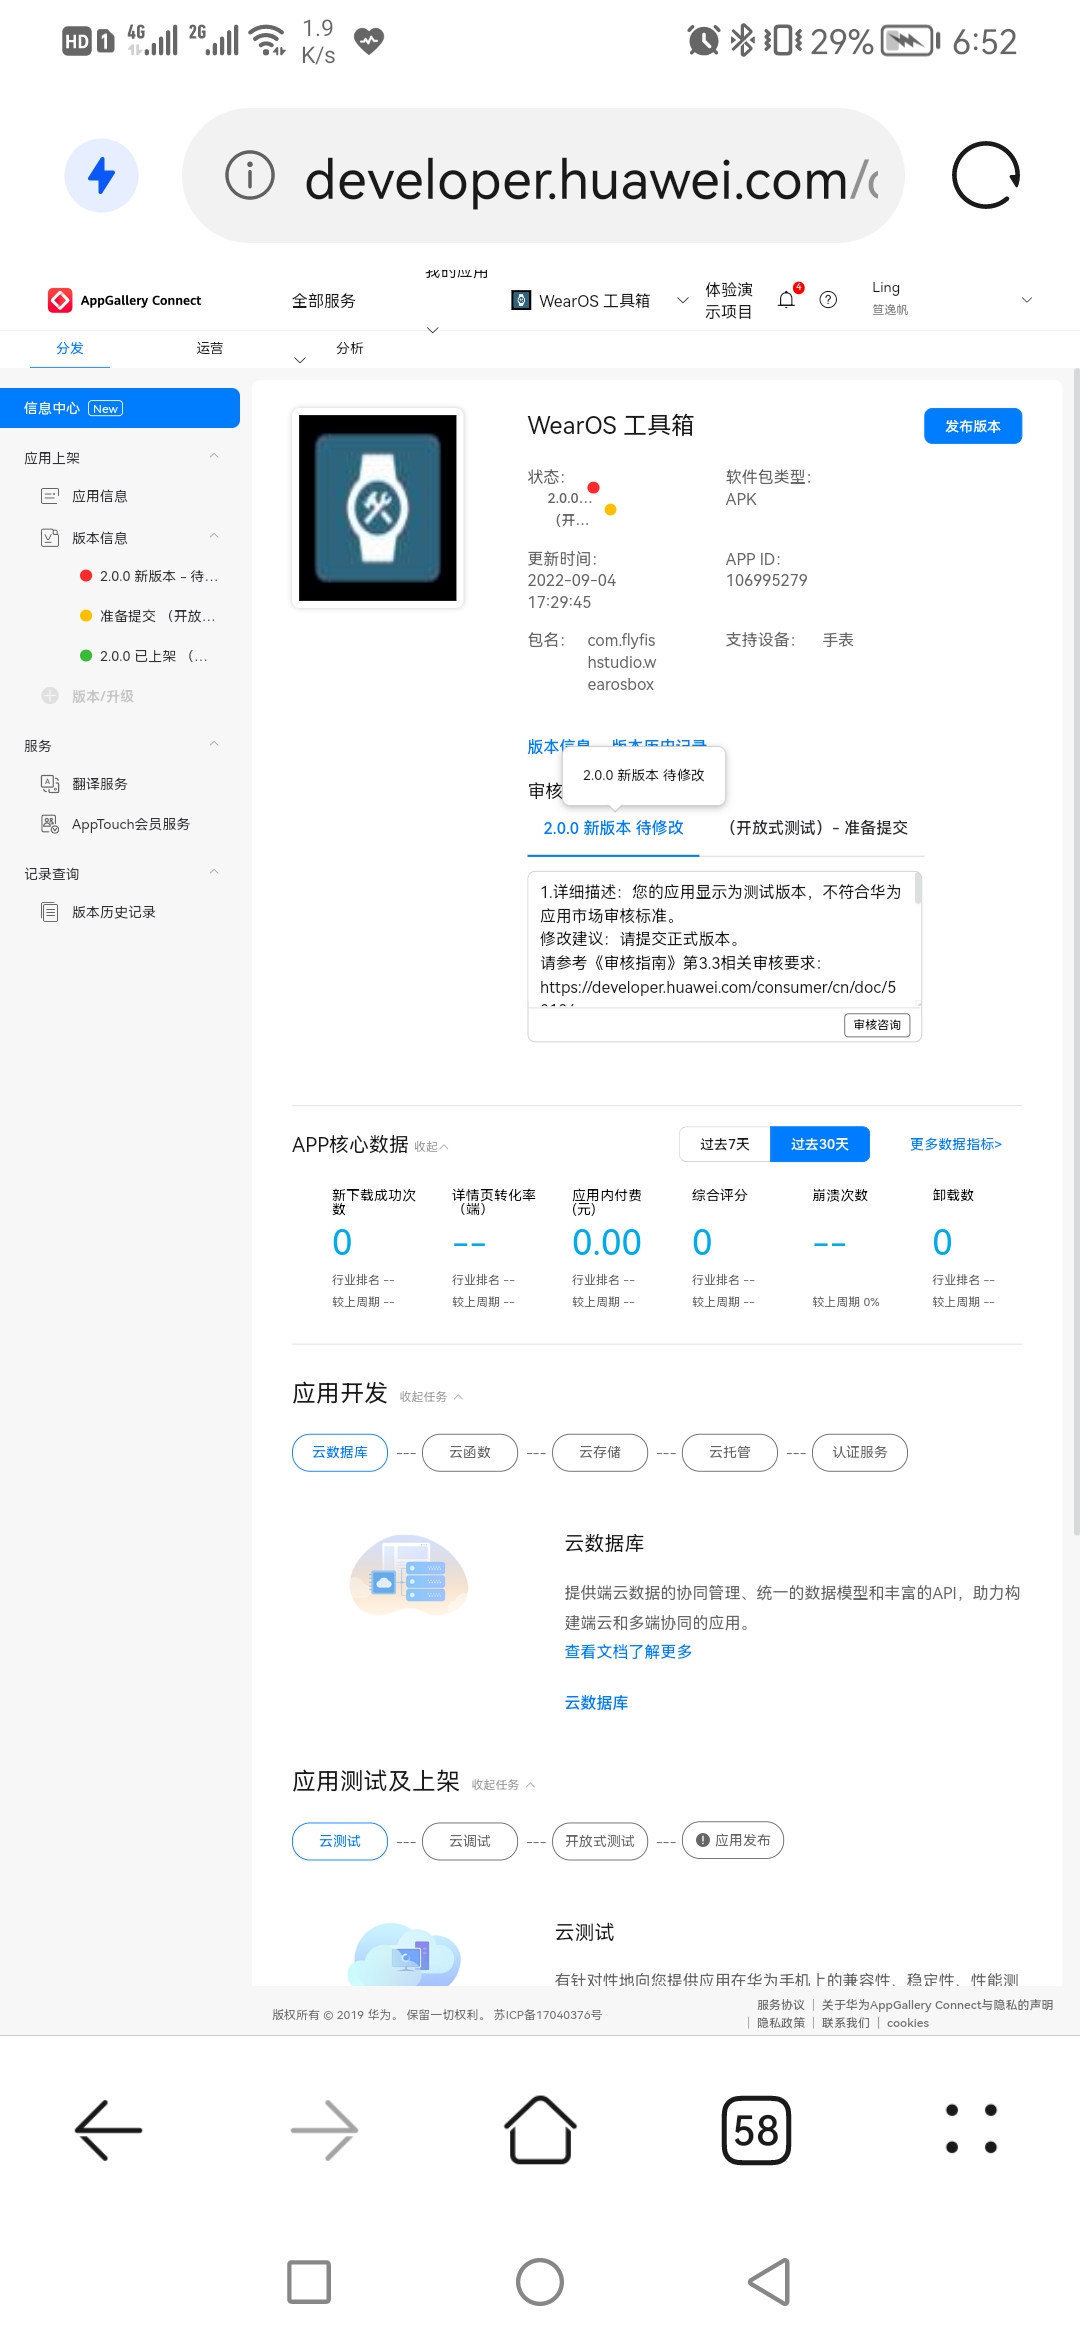
Task: Open the browser four-dot menu
Action: [971, 2129]
